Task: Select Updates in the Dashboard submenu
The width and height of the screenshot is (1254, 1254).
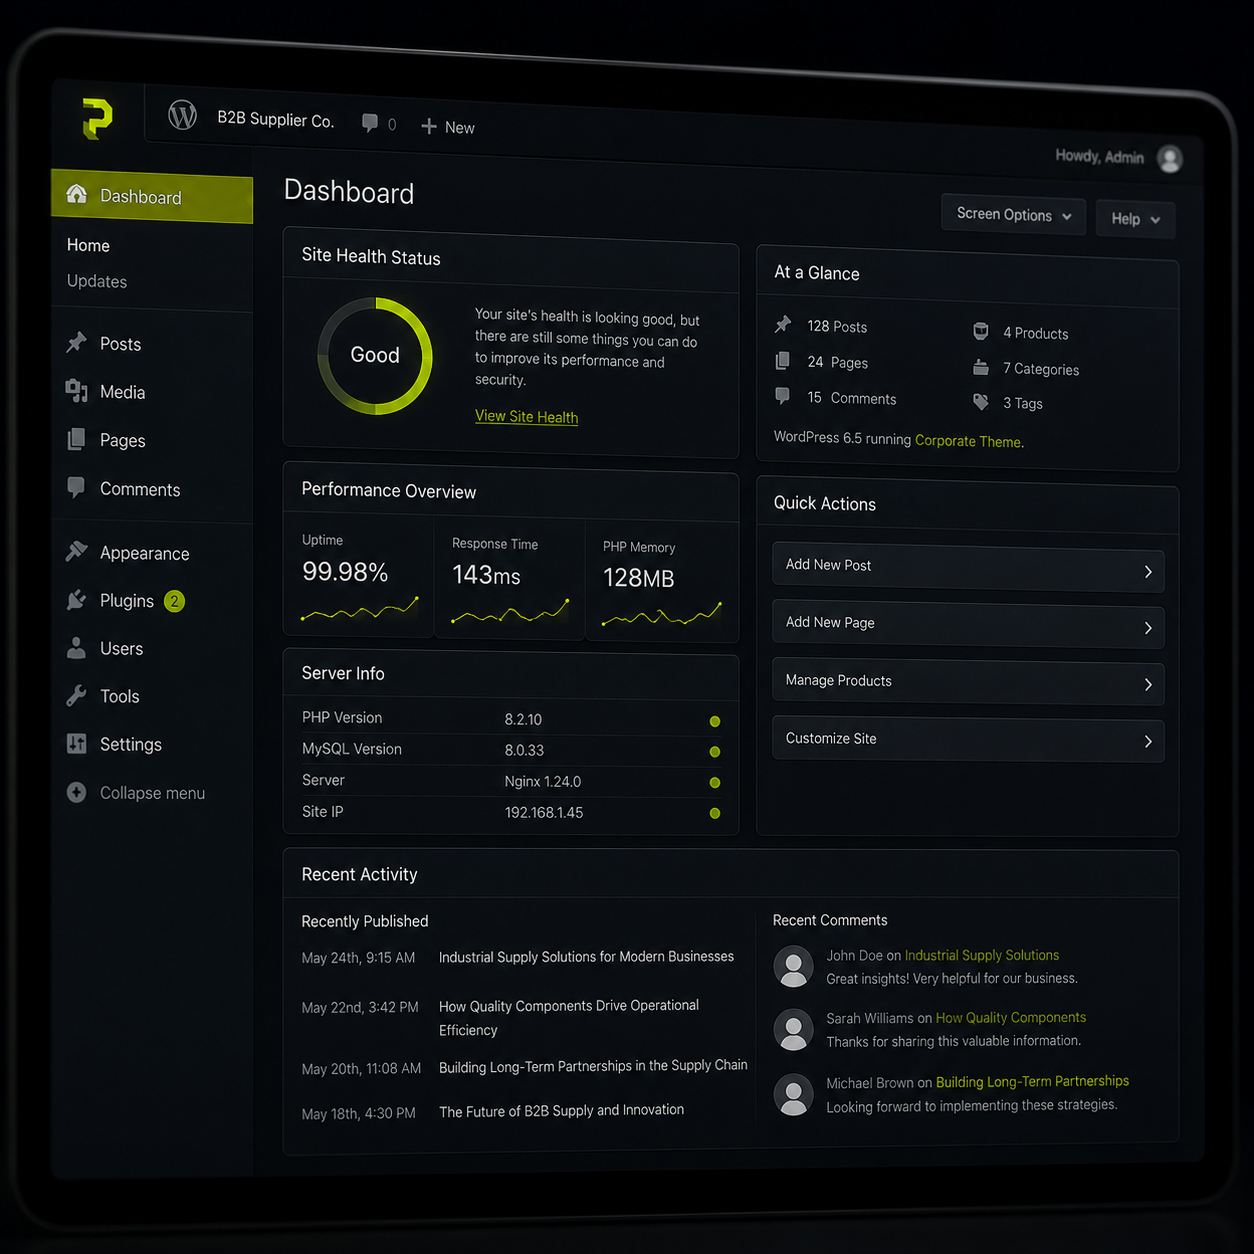Action: [x=97, y=281]
